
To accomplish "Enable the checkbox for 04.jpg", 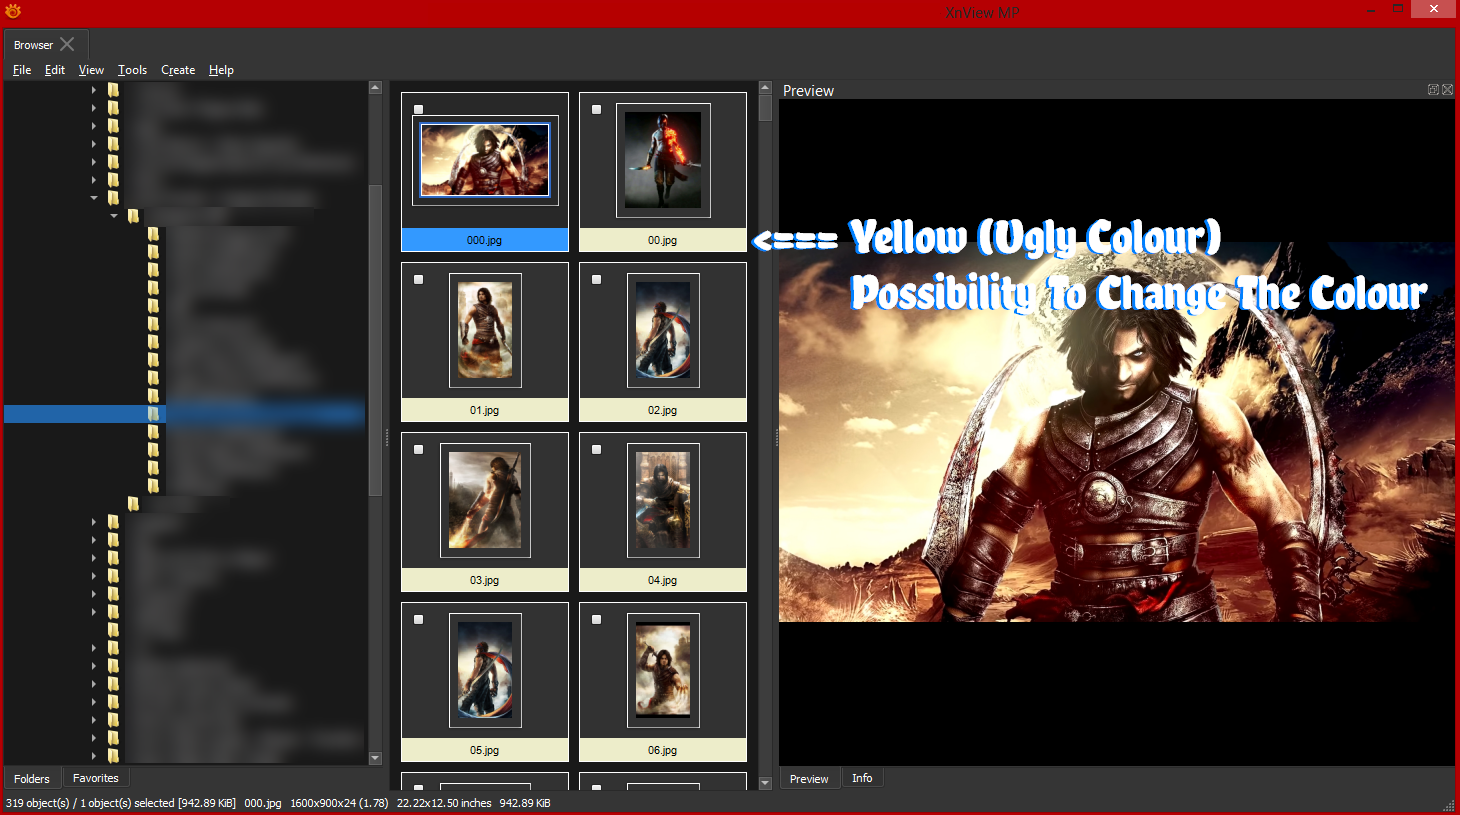I will pyautogui.click(x=596, y=450).
